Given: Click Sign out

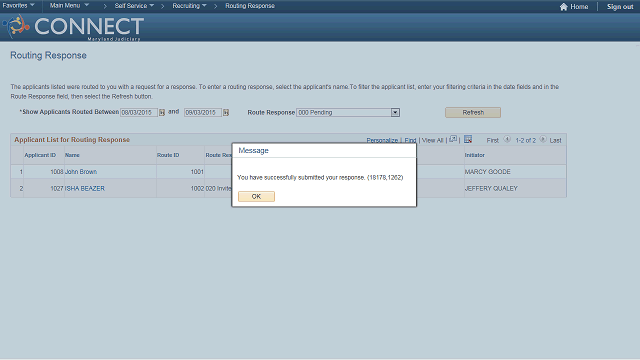Looking at the screenshot, I should (620, 7).
